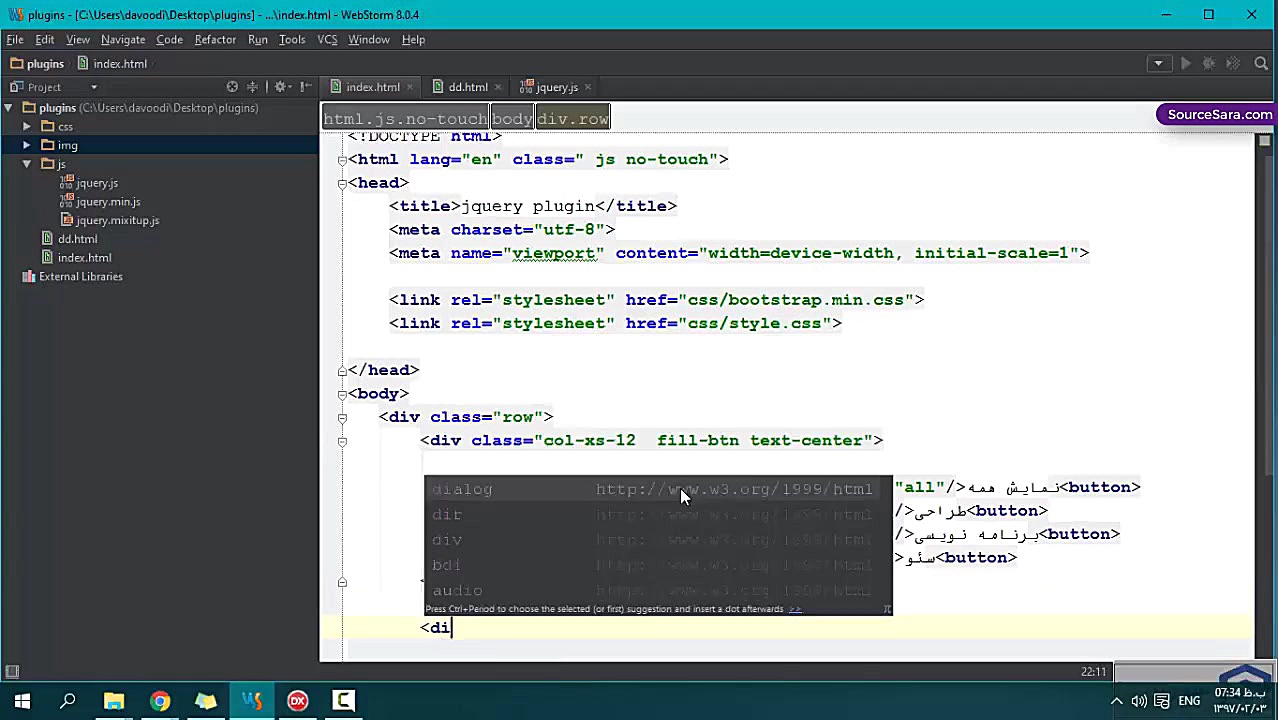Fold the div class row block
Image resolution: width=1278 pixels, height=720 pixels.
click(x=342, y=417)
